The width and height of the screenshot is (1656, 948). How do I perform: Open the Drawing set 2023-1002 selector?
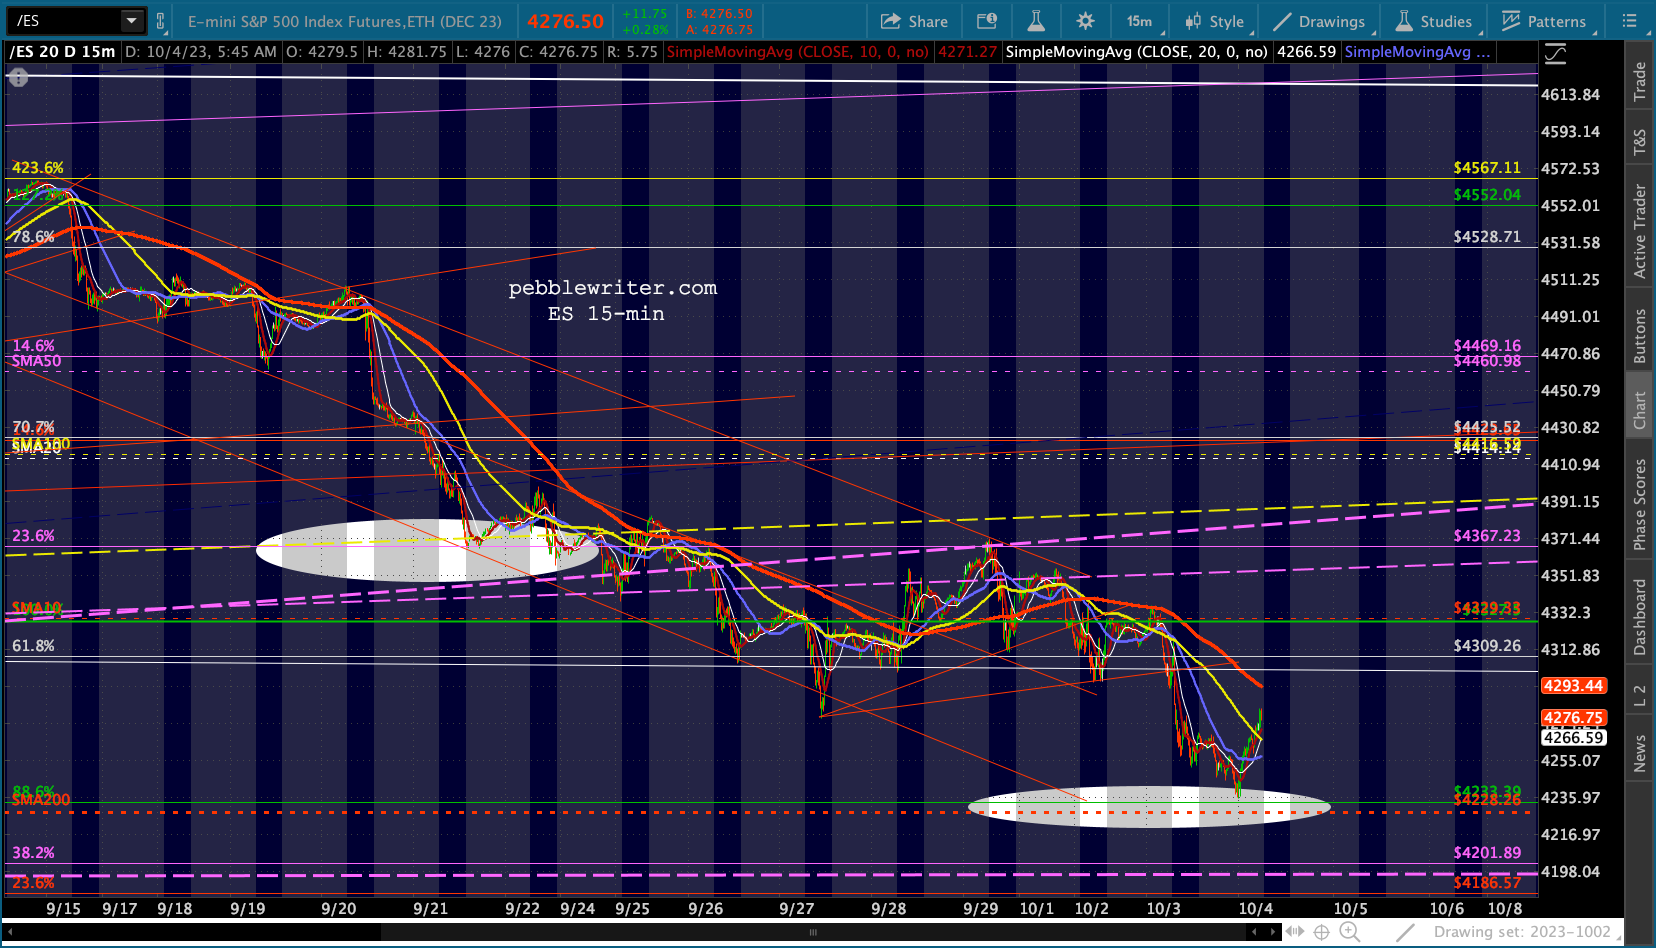(x=1522, y=932)
